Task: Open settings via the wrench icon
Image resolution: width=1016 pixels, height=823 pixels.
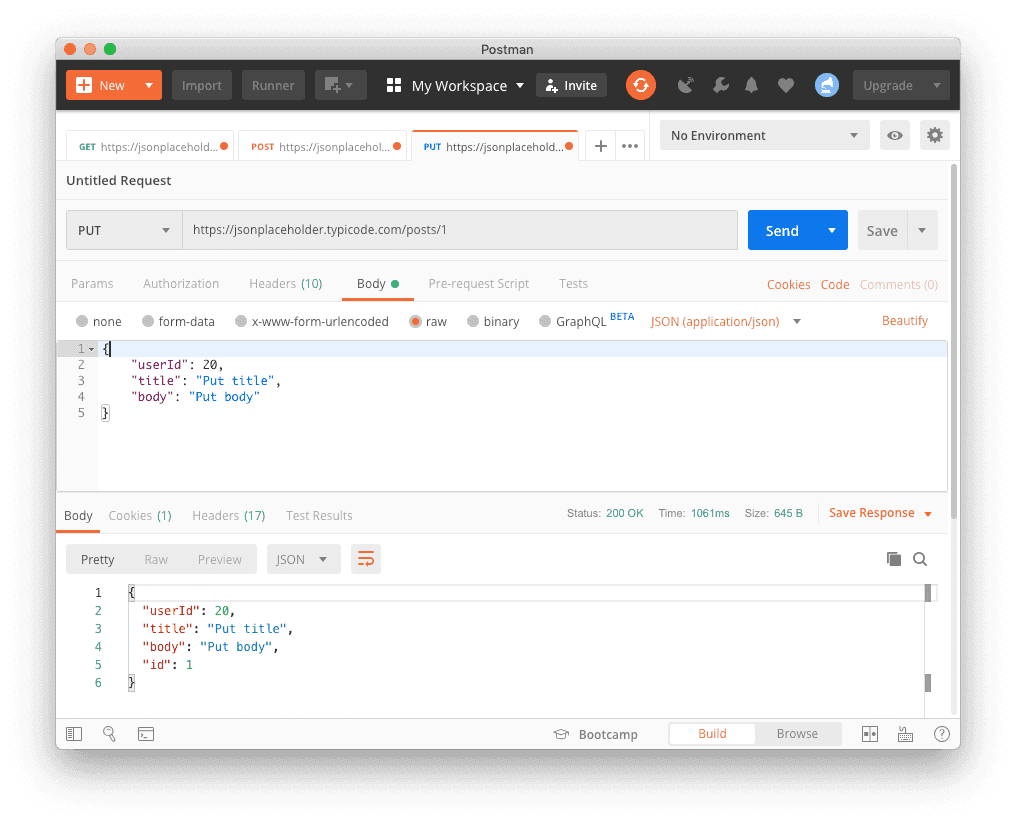Action: click(x=719, y=86)
